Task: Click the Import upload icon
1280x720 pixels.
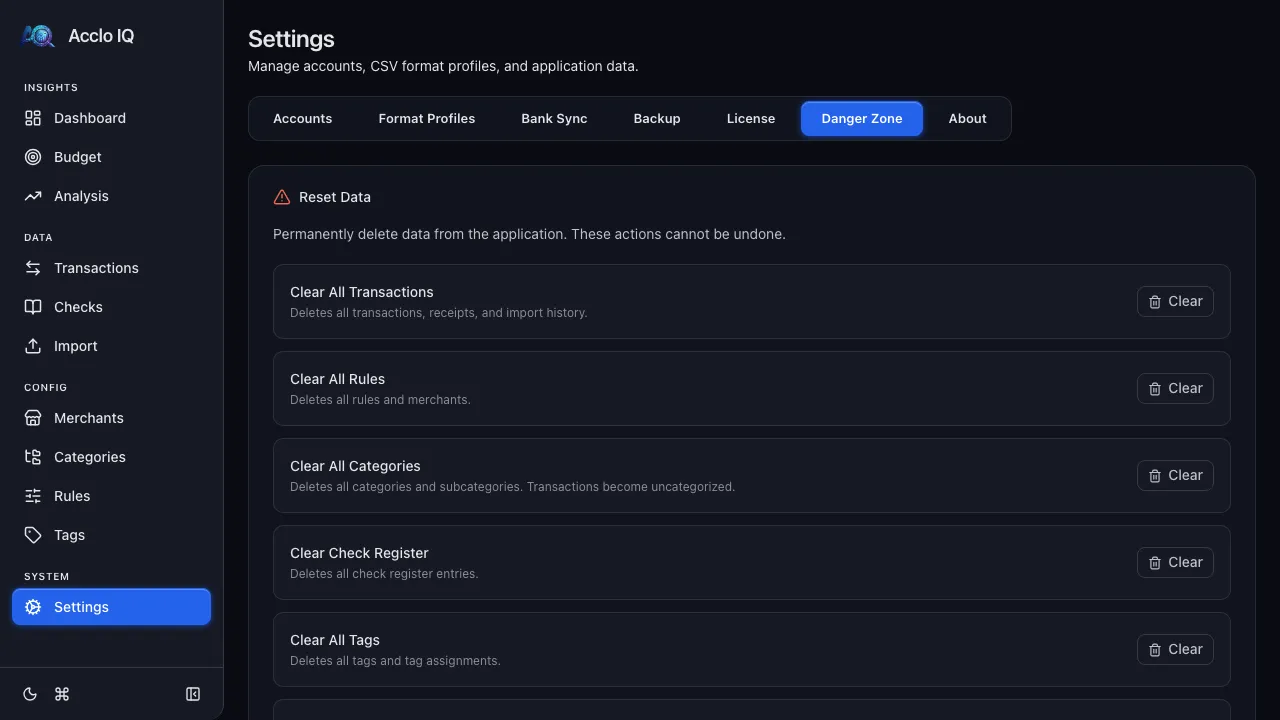Action: [x=33, y=346]
